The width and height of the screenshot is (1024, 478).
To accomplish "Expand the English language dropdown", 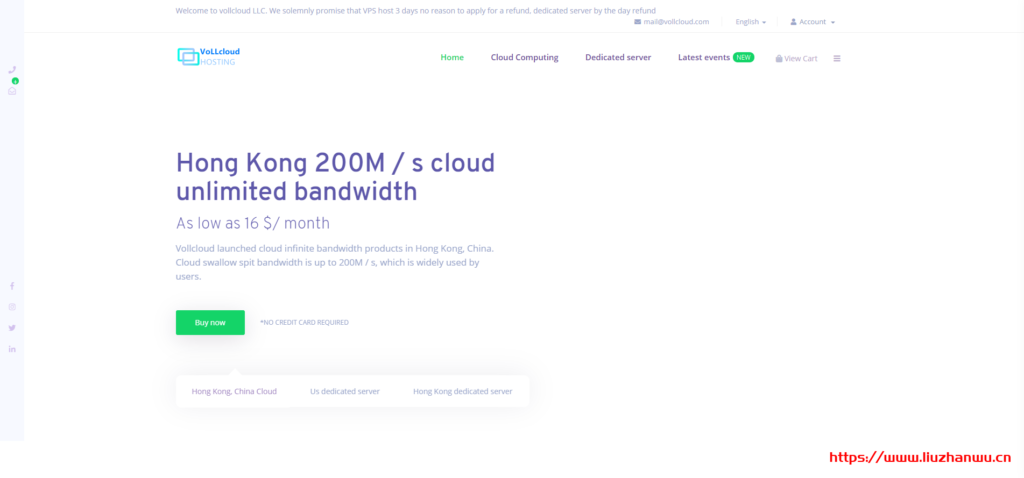I will click(x=750, y=21).
